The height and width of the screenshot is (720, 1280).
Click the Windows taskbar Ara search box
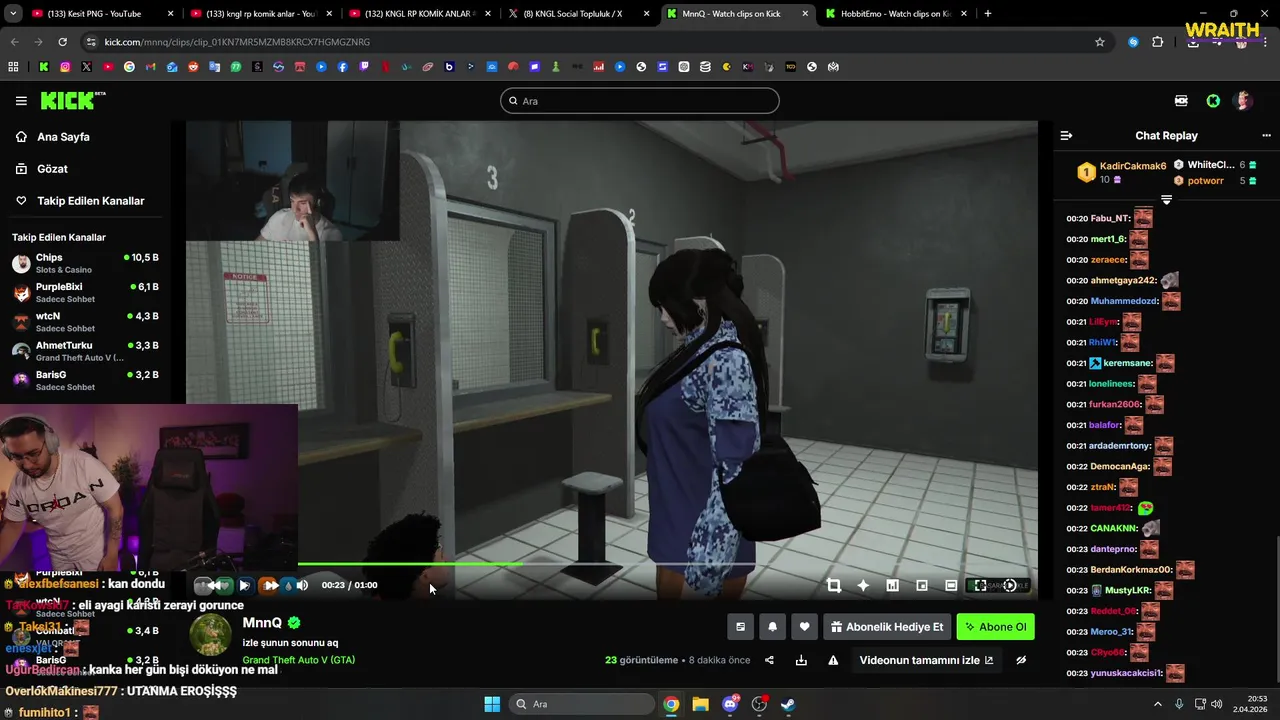580,704
